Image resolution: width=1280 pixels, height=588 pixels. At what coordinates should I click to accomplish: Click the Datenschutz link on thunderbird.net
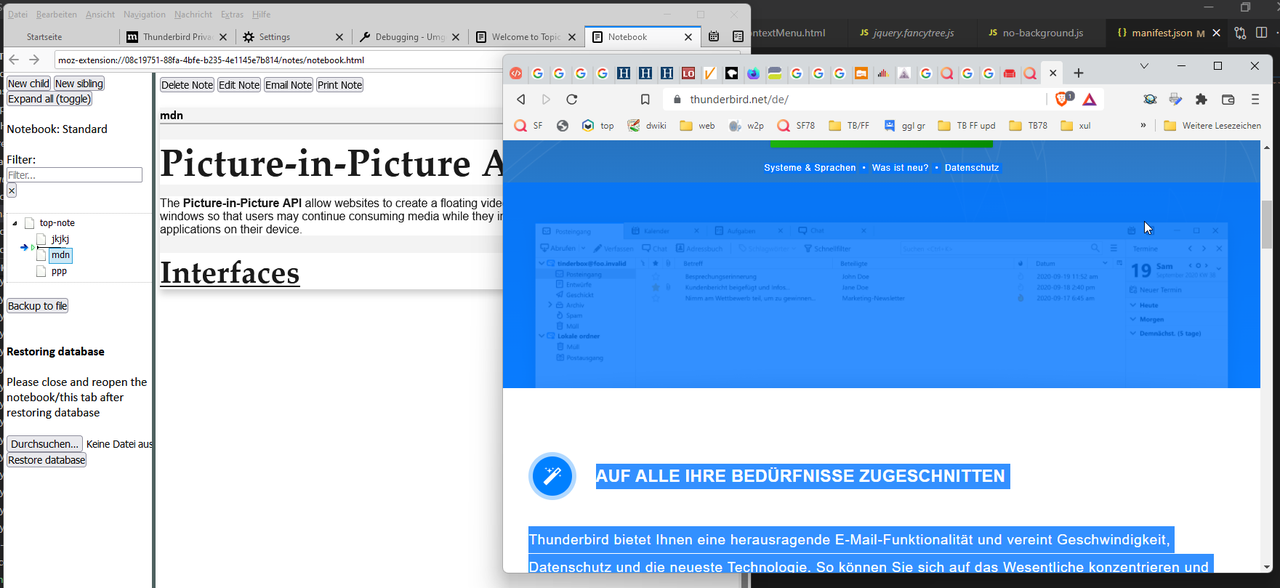[971, 167]
